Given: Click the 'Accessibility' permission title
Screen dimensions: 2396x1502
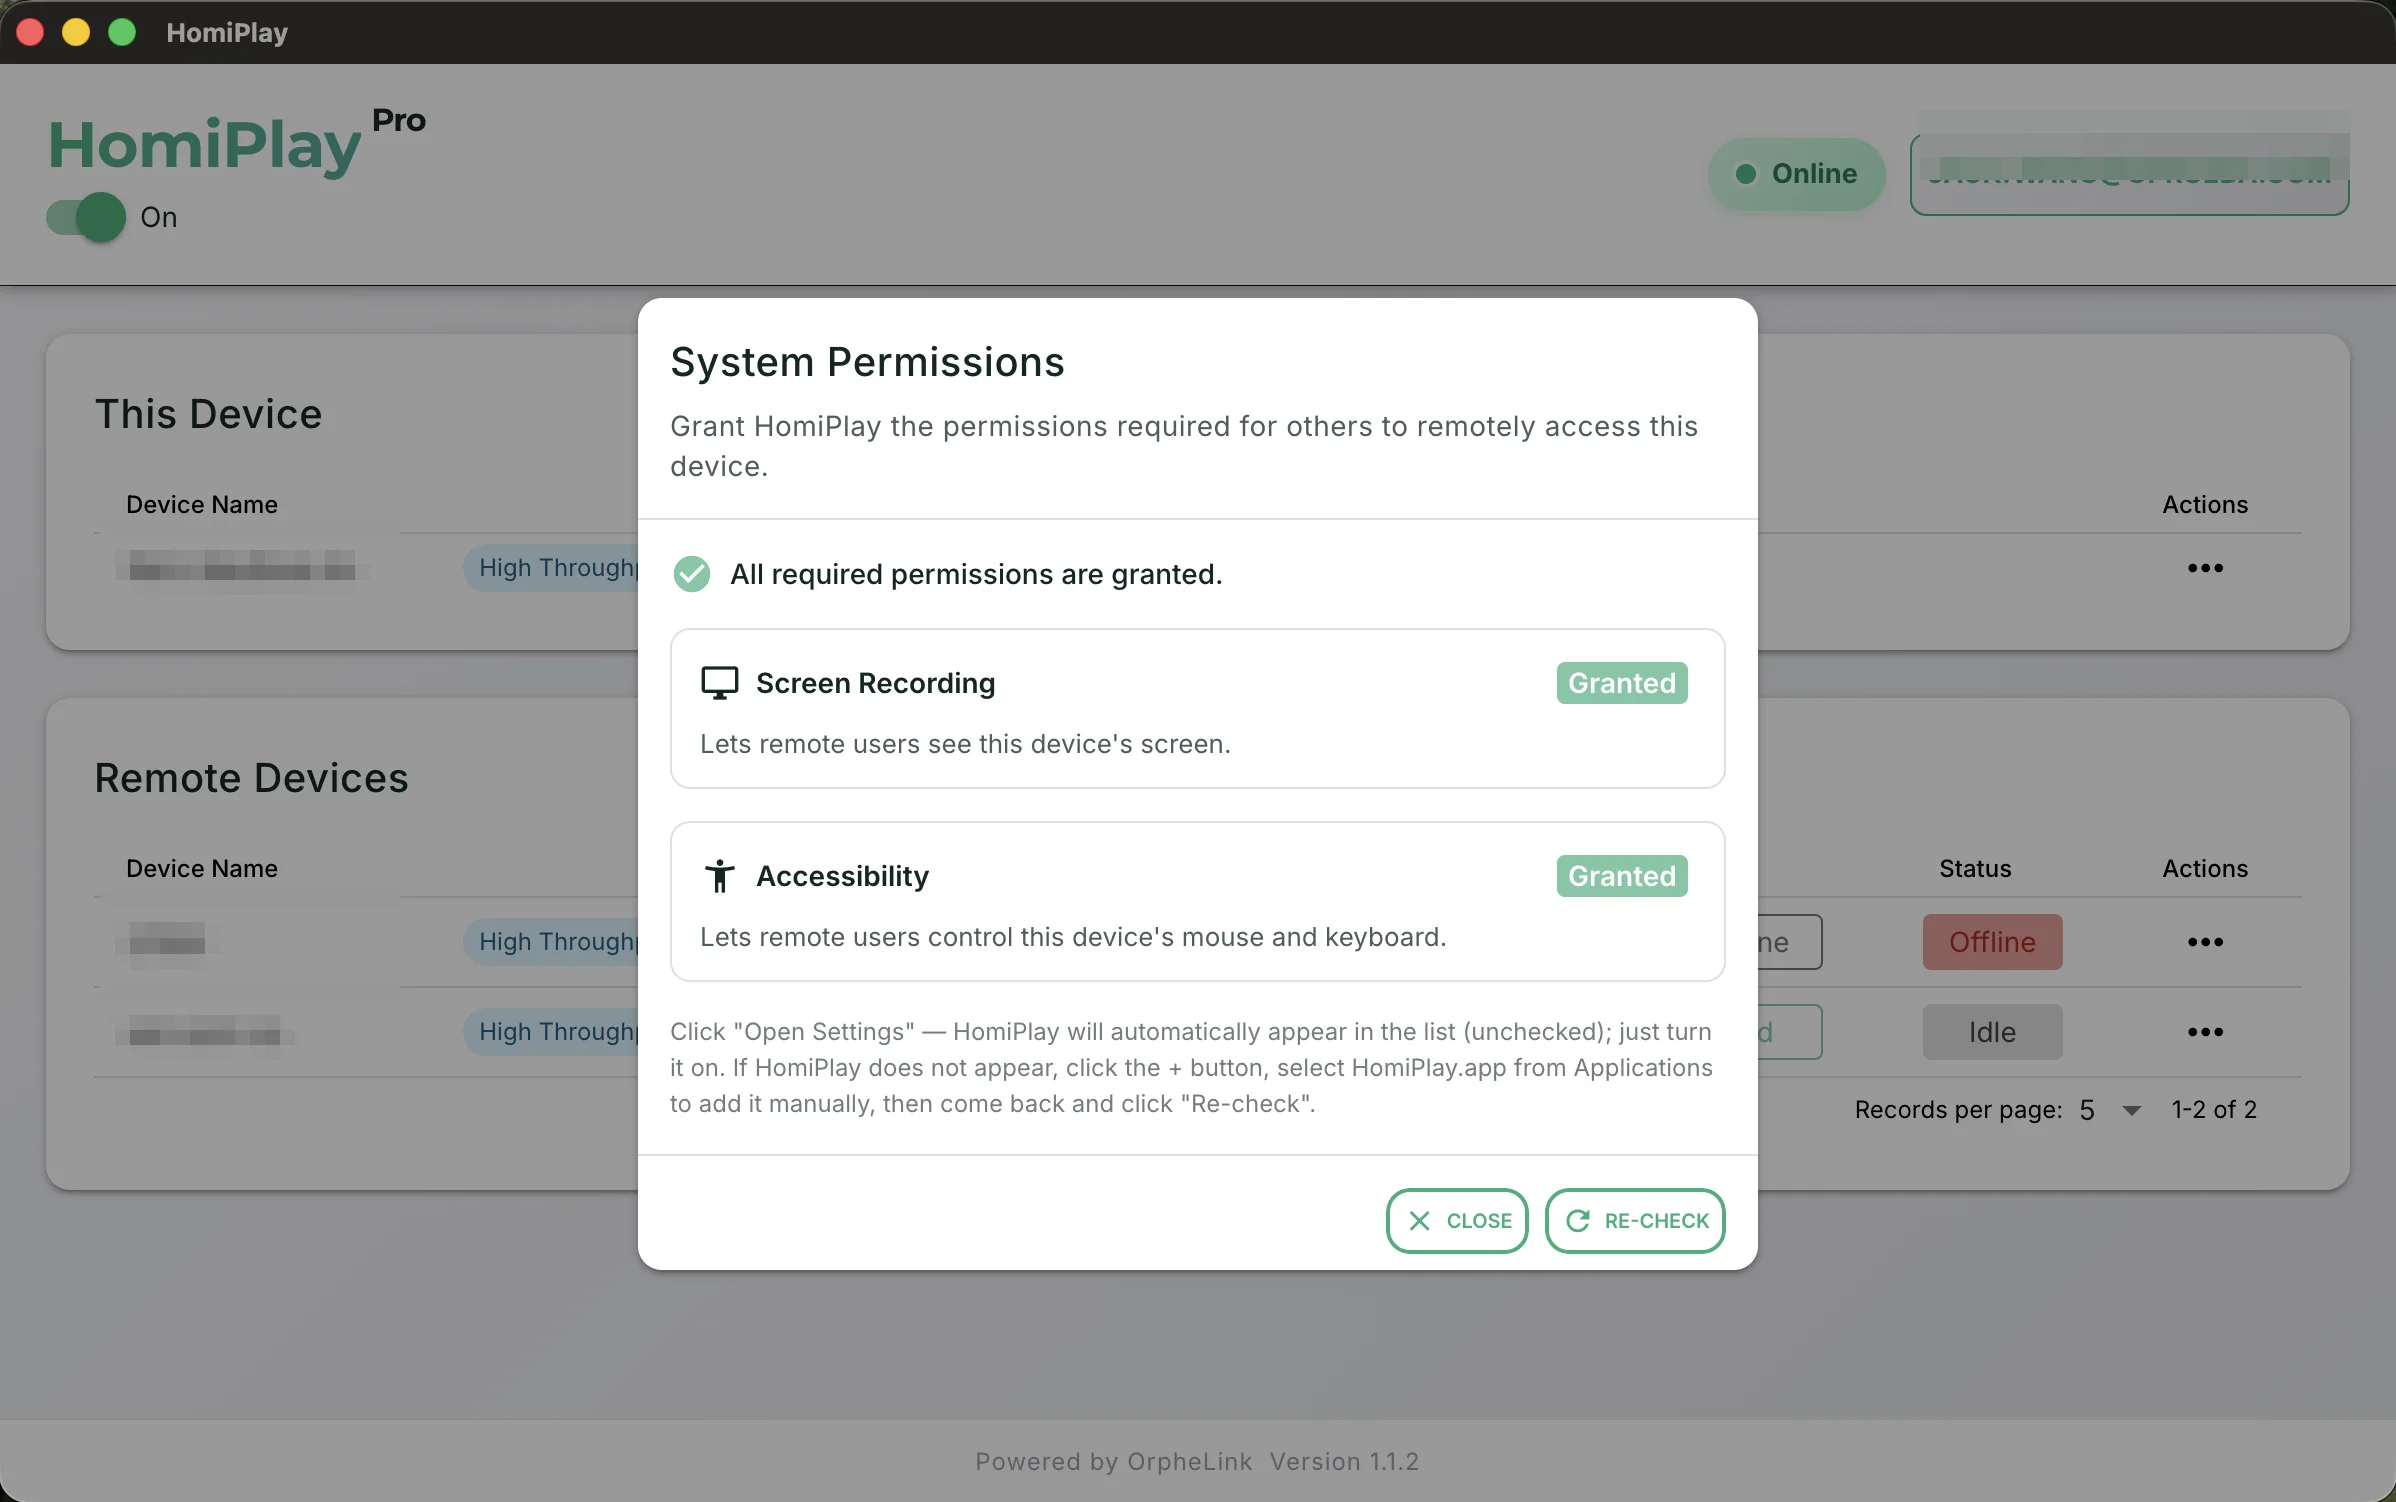Looking at the screenshot, I should click(x=842, y=876).
